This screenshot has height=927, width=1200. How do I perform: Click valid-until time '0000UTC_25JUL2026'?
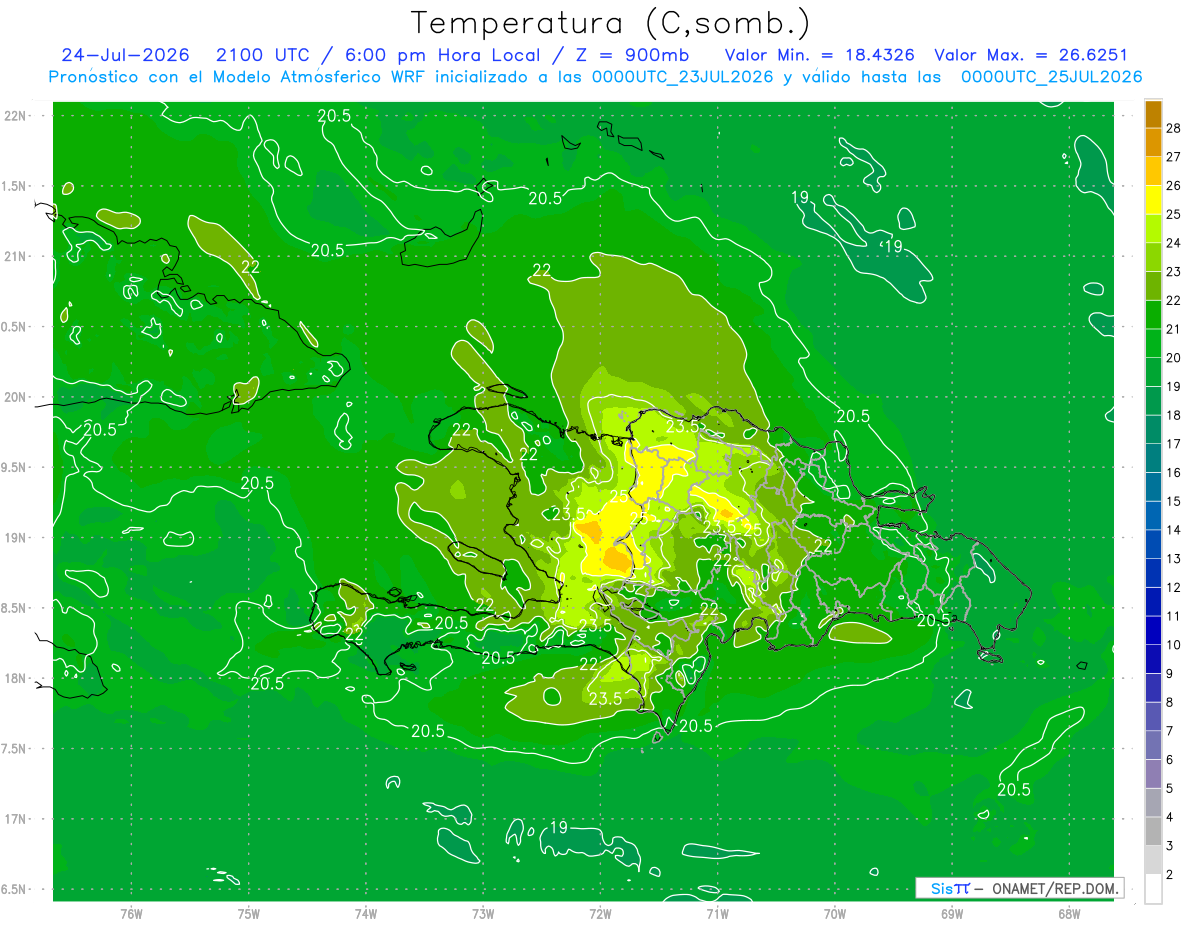click(1051, 77)
